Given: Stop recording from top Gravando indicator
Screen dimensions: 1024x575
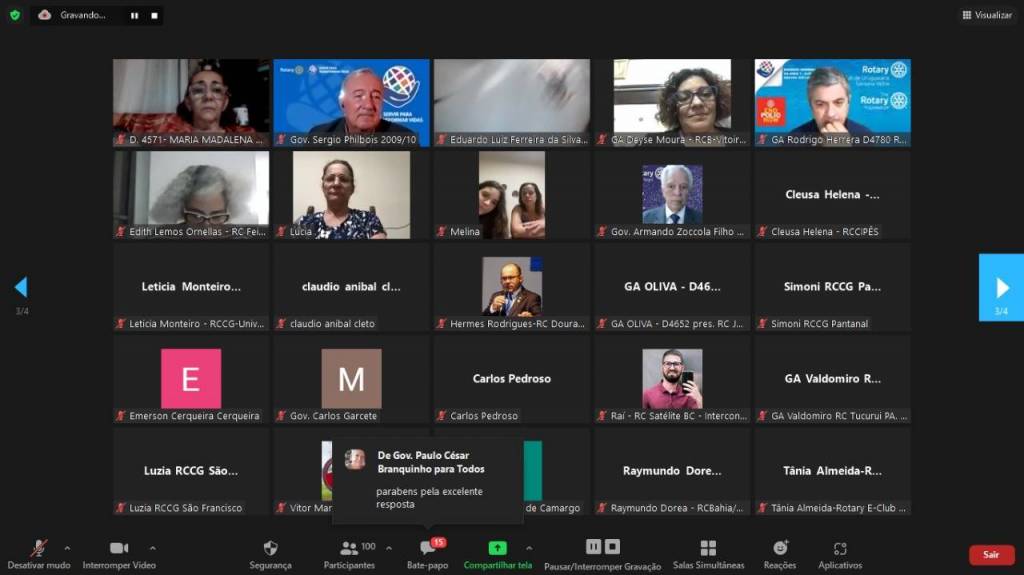Looking at the screenshot, I should pos(154,15).
